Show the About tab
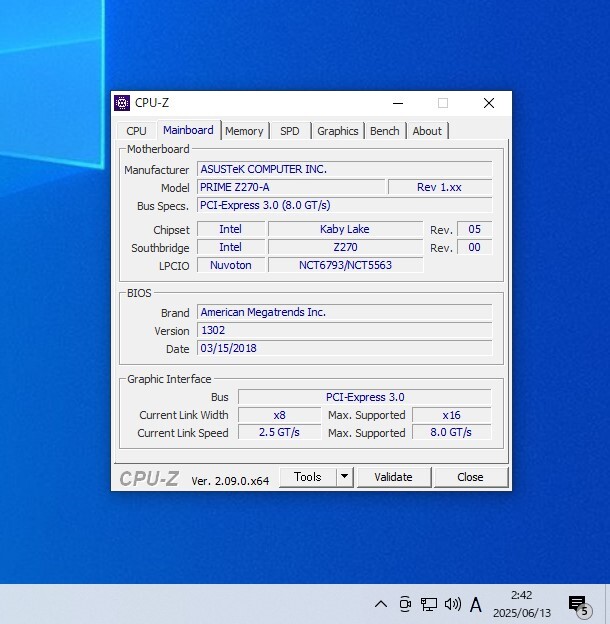 coord(427,131)
